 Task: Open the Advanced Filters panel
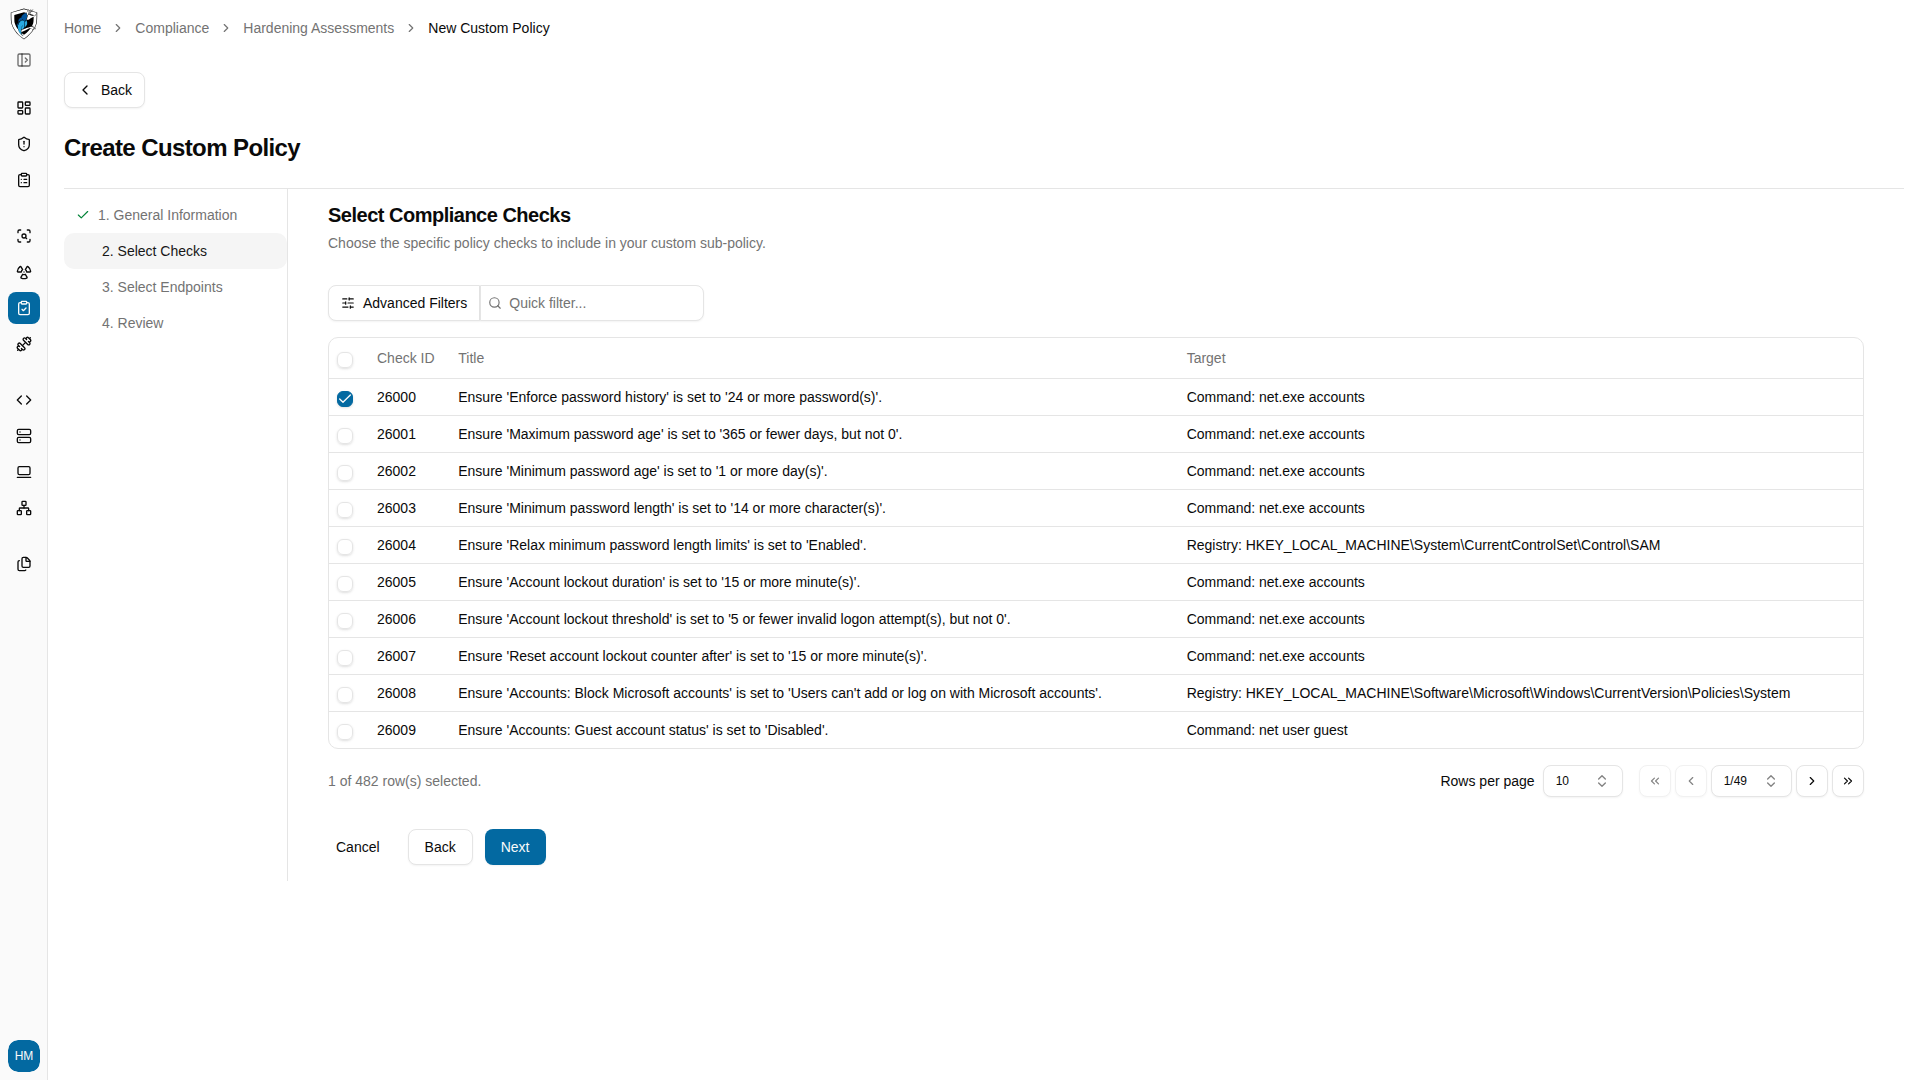(404, 303)
